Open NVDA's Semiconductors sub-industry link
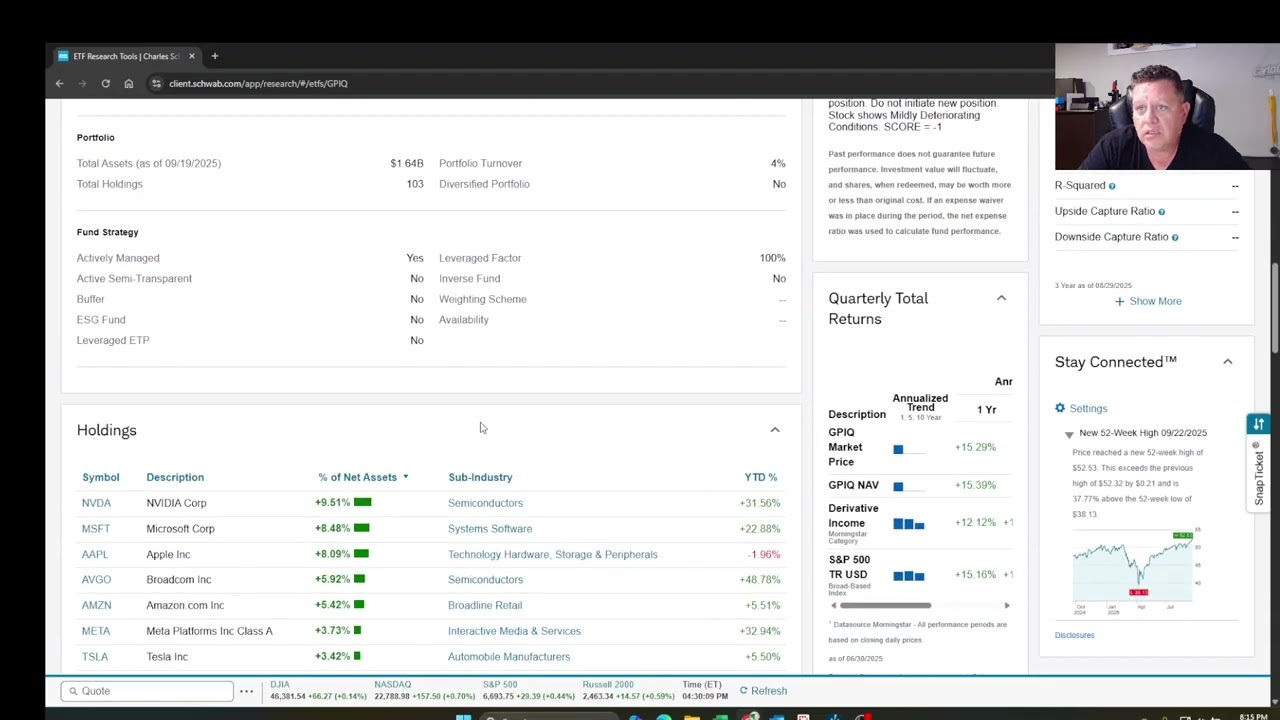The width and height of the screenshot is (1280, 720). coord(485,503)
